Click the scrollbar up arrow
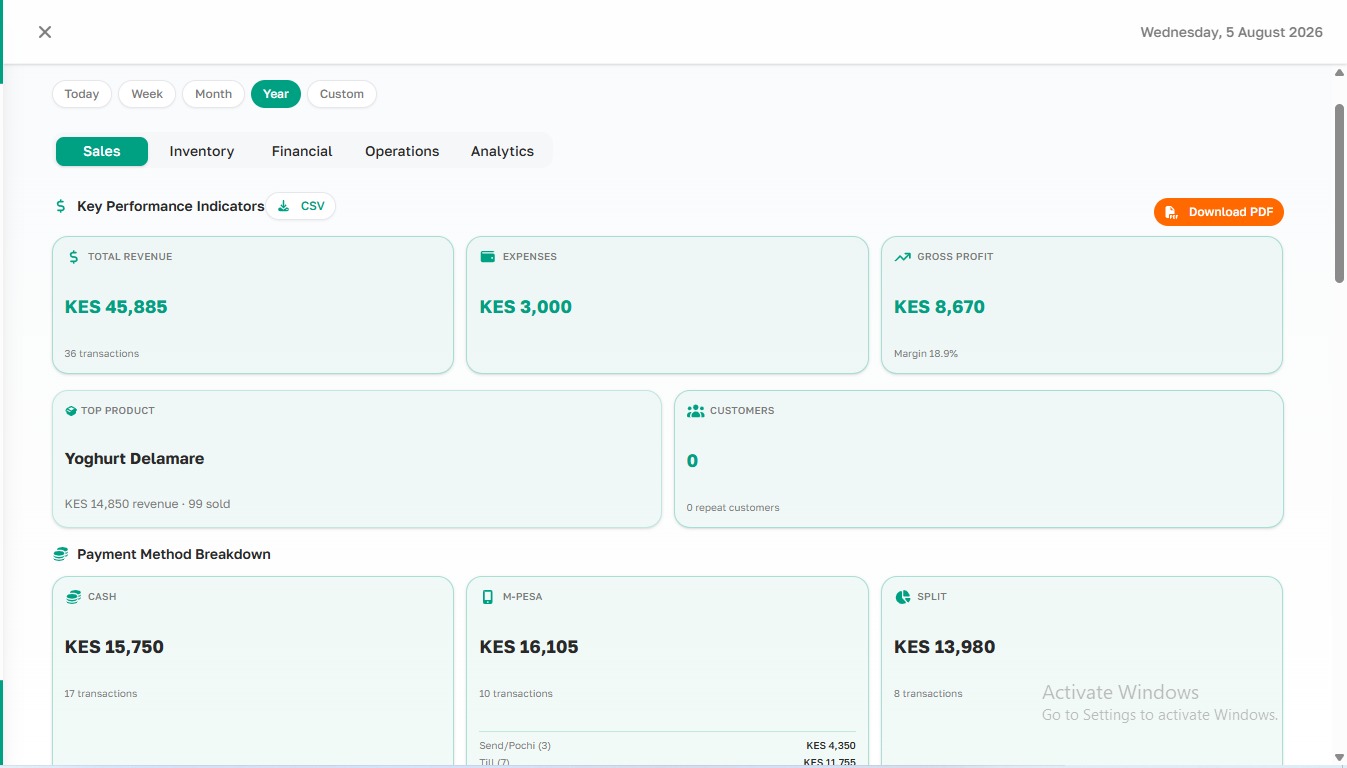Screen dimensions: 1347x768 pyautogui.click(x=1340, y=73)
